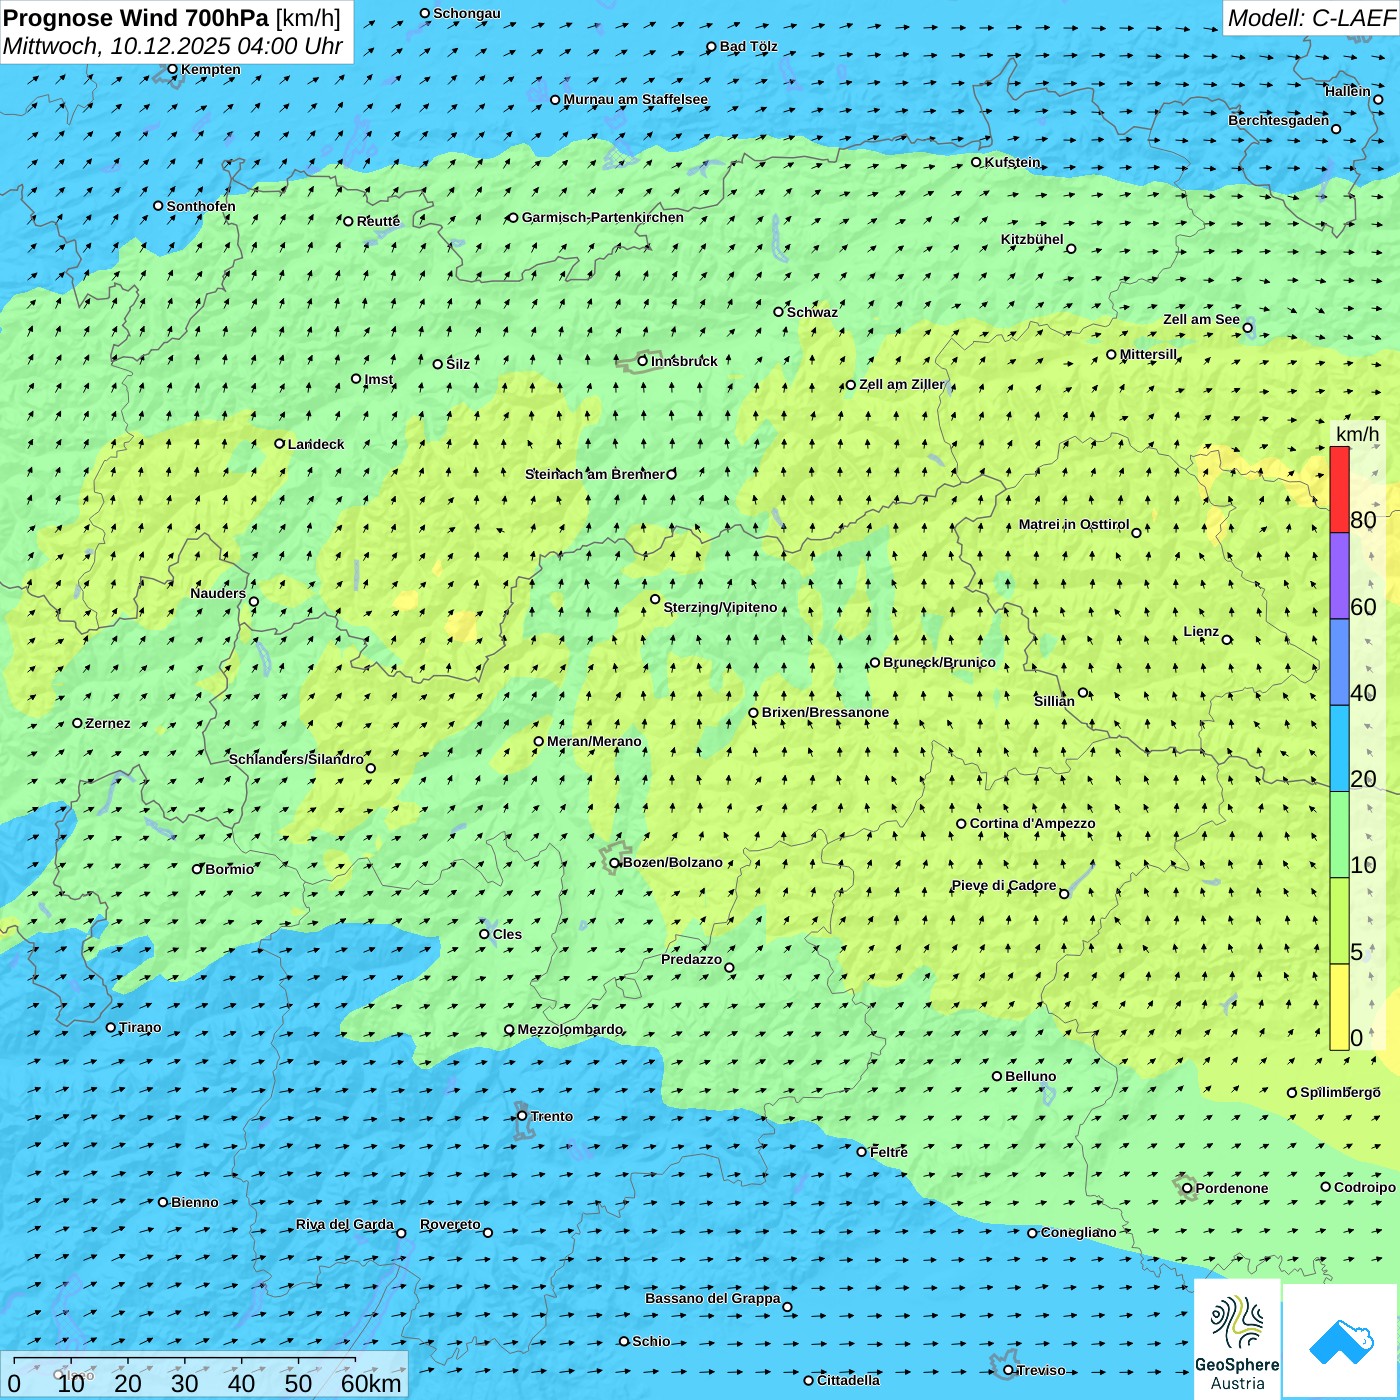1400x1400 pixels.
Task: Select the Landeck city marker
Action: [x=280, y=444]
